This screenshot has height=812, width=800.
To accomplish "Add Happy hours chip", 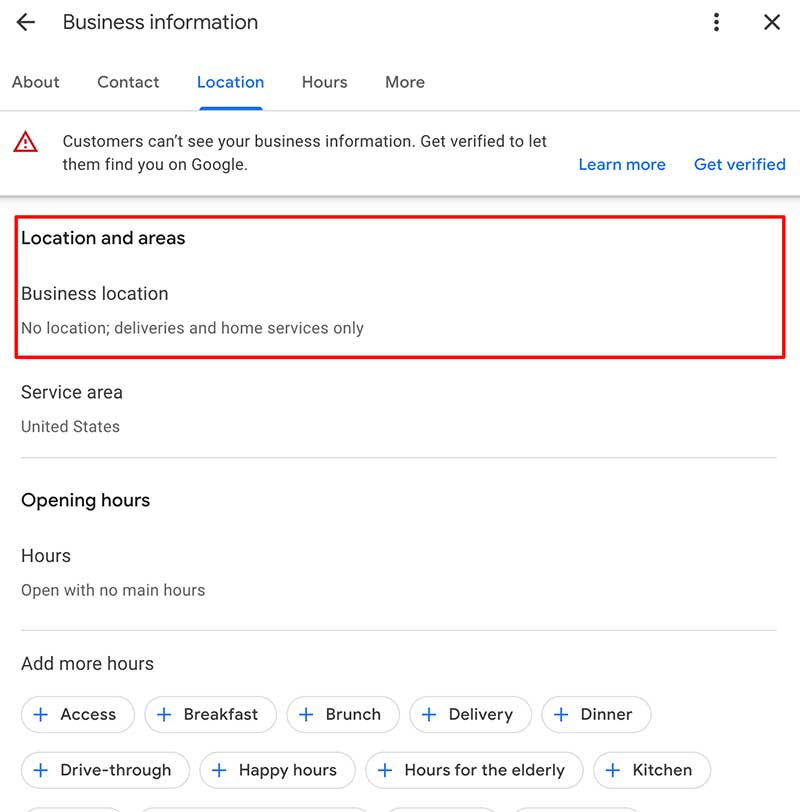I will click(x=277, y=770).
